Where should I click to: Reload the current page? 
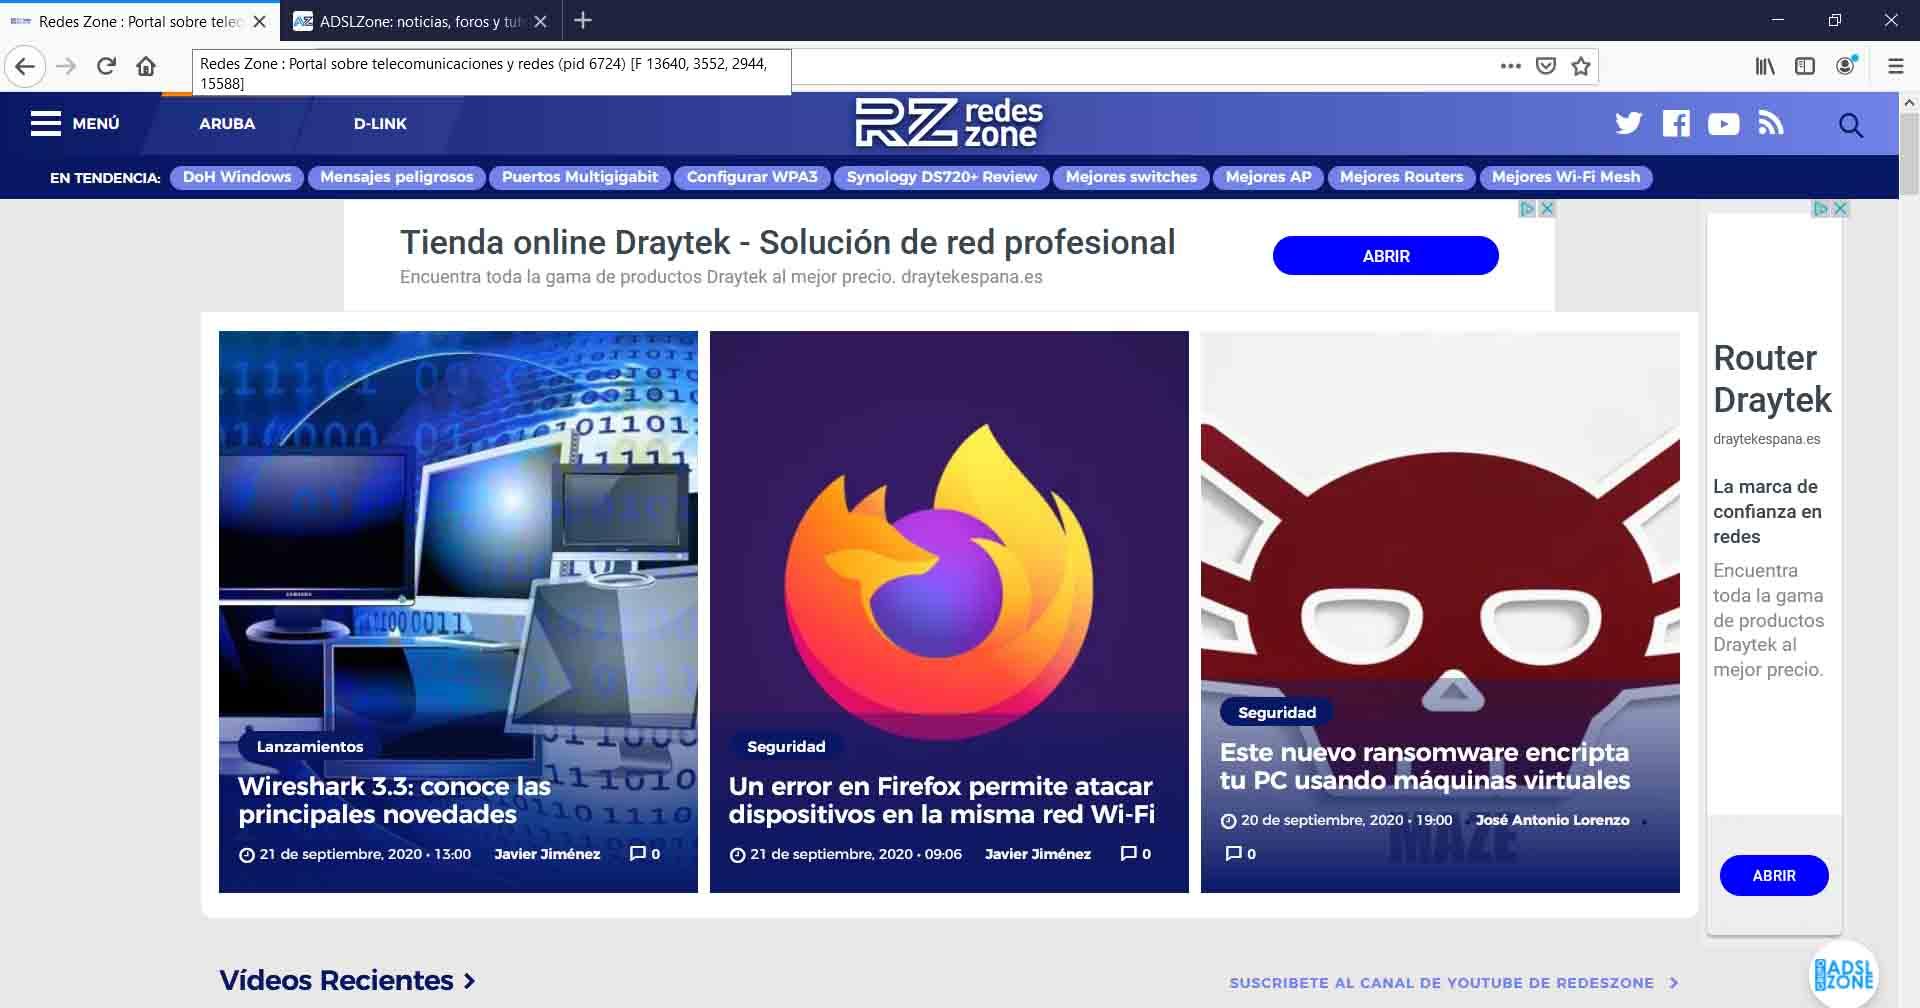(106, 66)
